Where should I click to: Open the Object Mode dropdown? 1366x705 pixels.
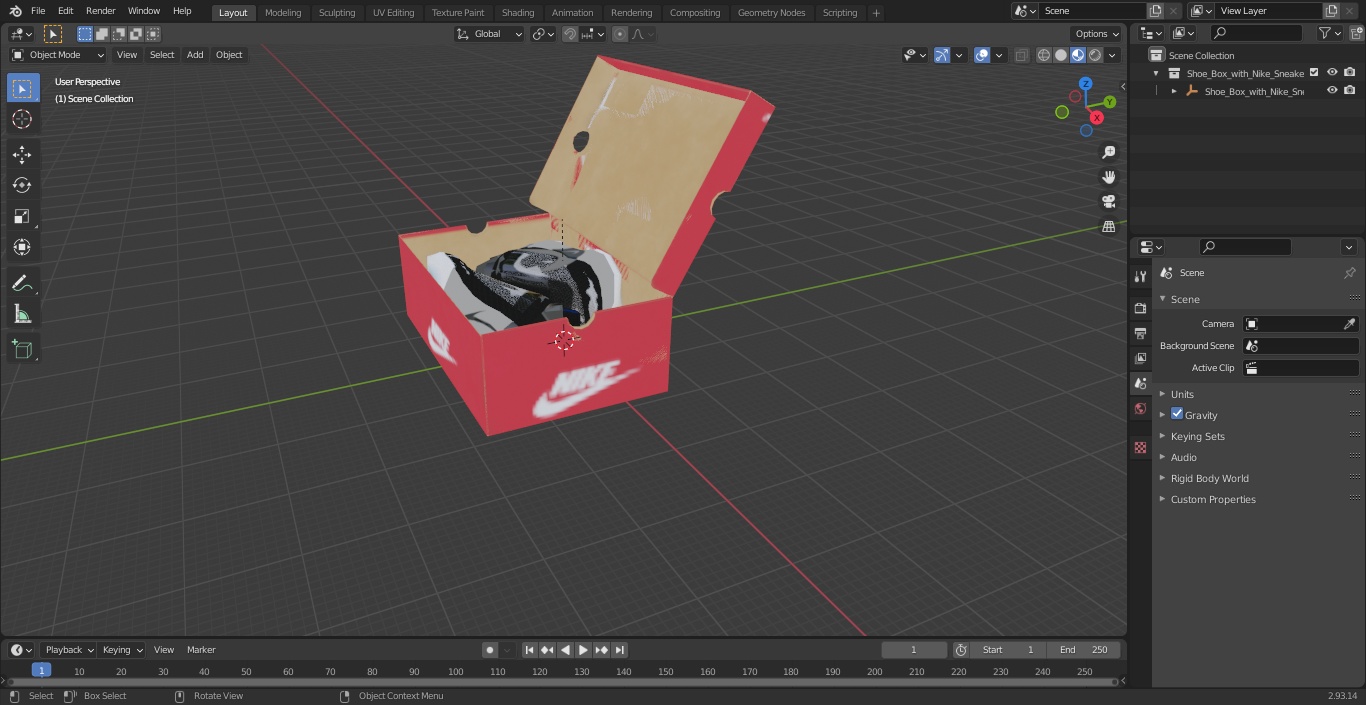coord(58,55)
